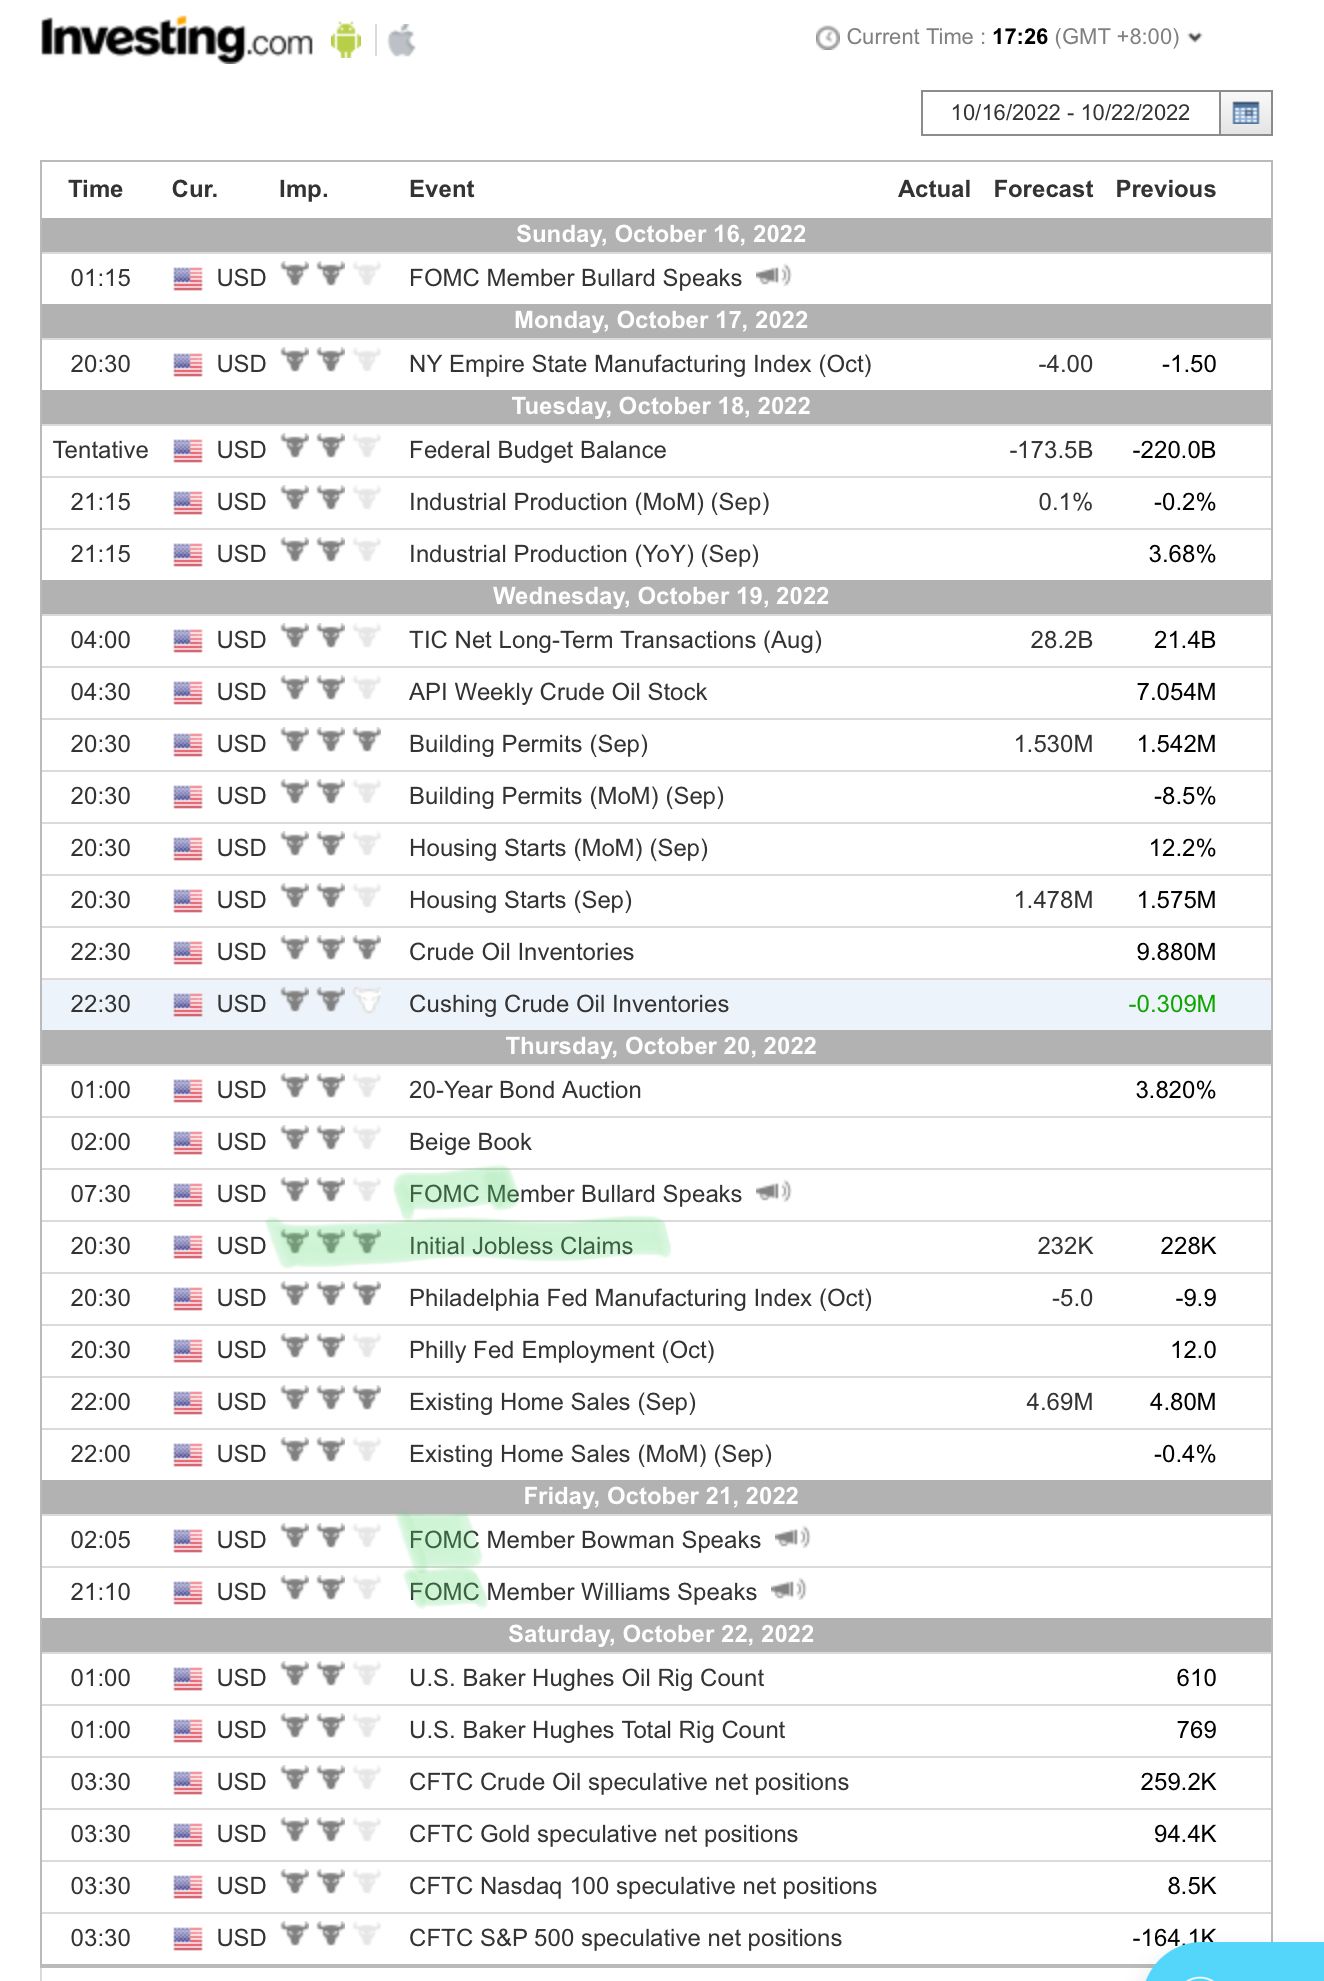Expand the GMT +8:00 timezone dropdown arrow
The image size is (1324, 1981).
click(1194, 38)
